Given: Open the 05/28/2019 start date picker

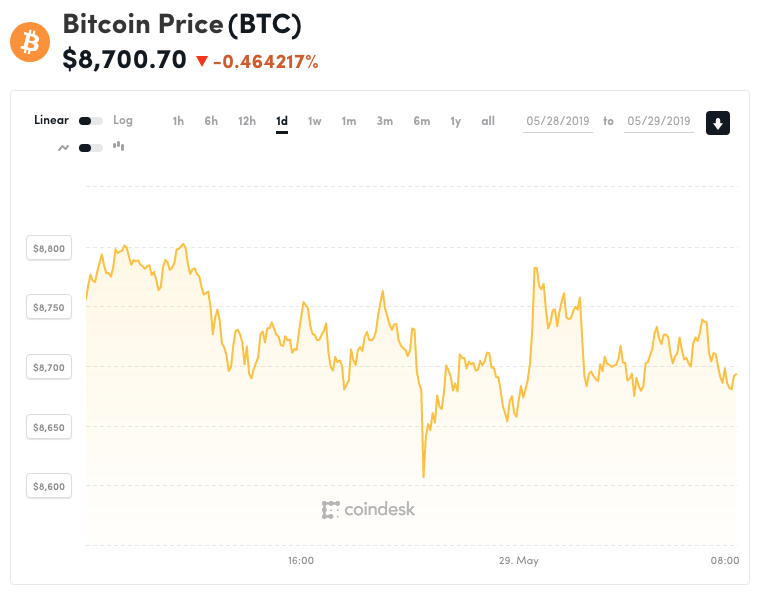Looking at the screenshot, I should pyautogui.click(x=558, y=121).
